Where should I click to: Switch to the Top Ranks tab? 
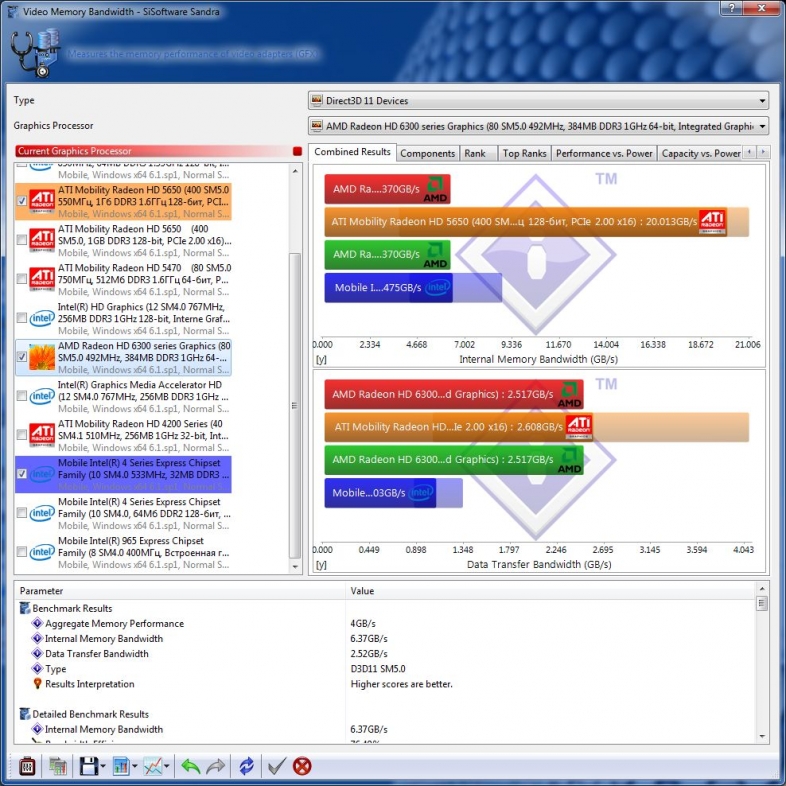pos(524,153)
